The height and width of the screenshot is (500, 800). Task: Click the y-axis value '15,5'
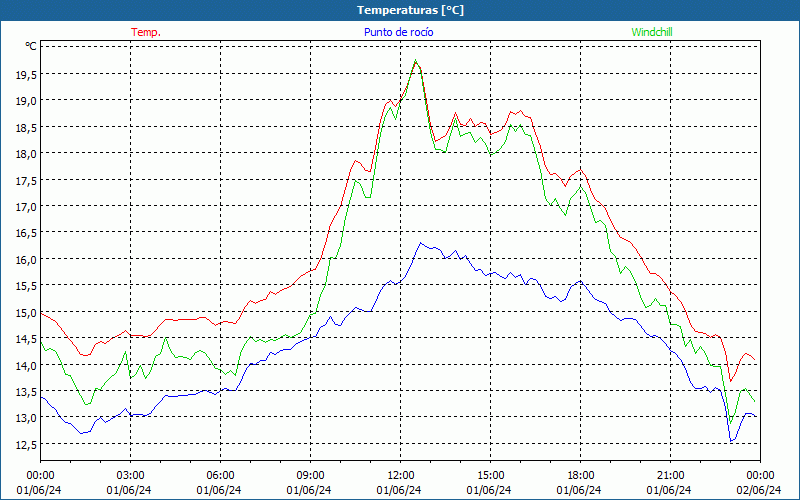26,286
